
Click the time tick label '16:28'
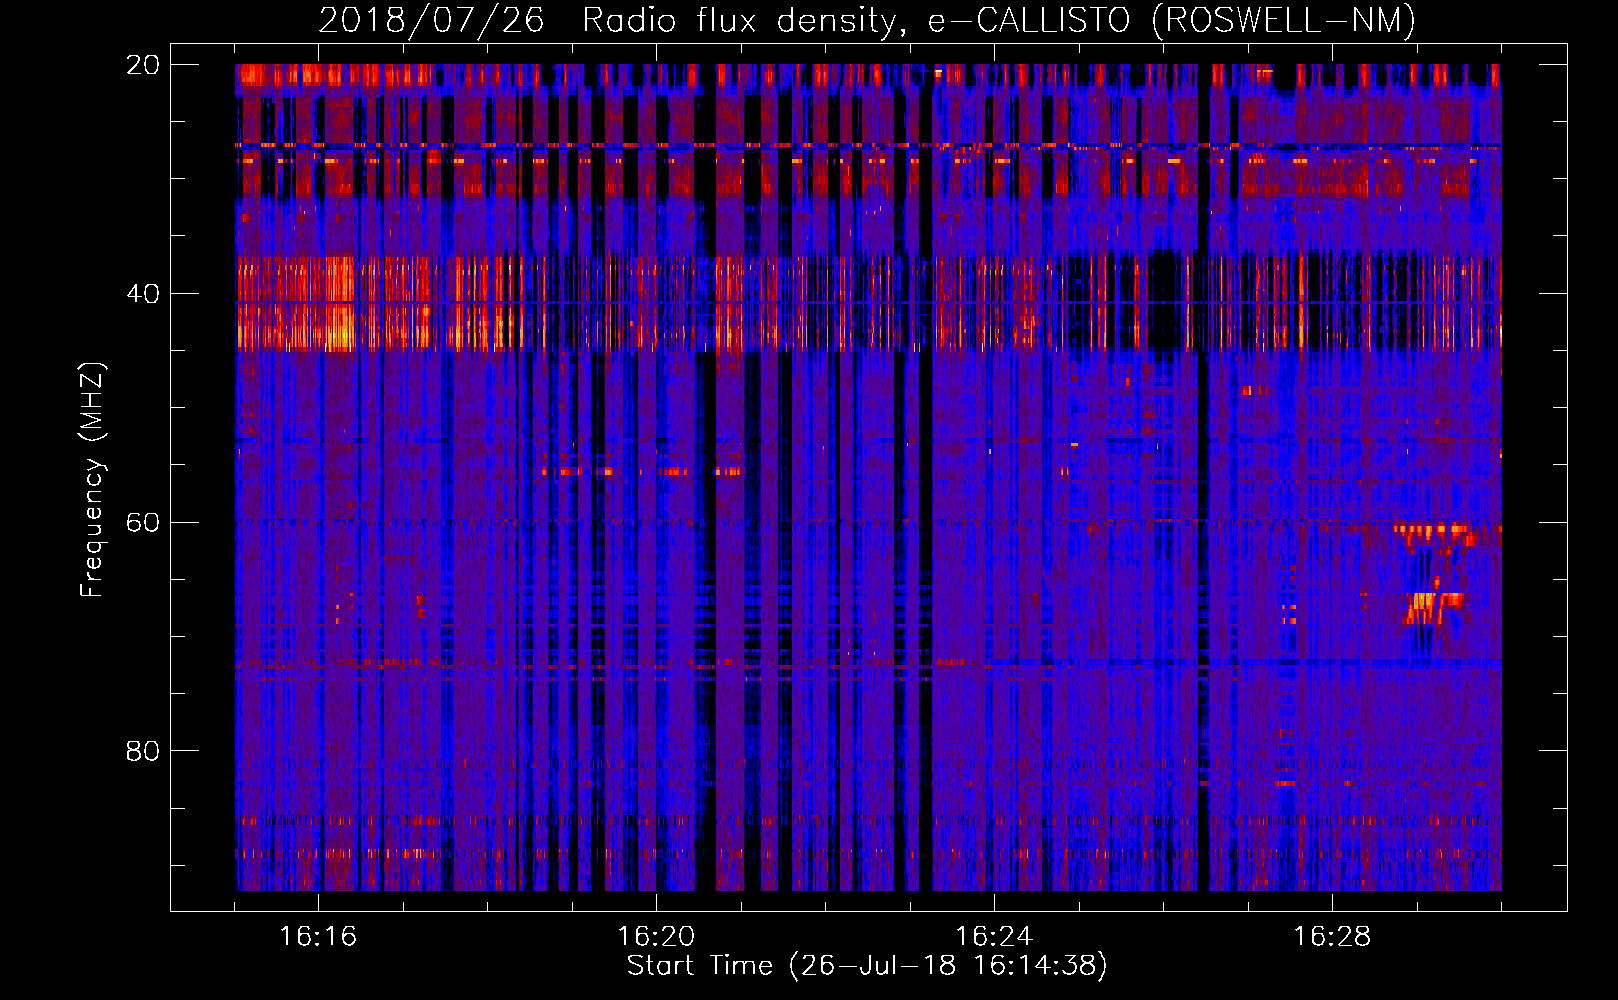click(1332, 937)
